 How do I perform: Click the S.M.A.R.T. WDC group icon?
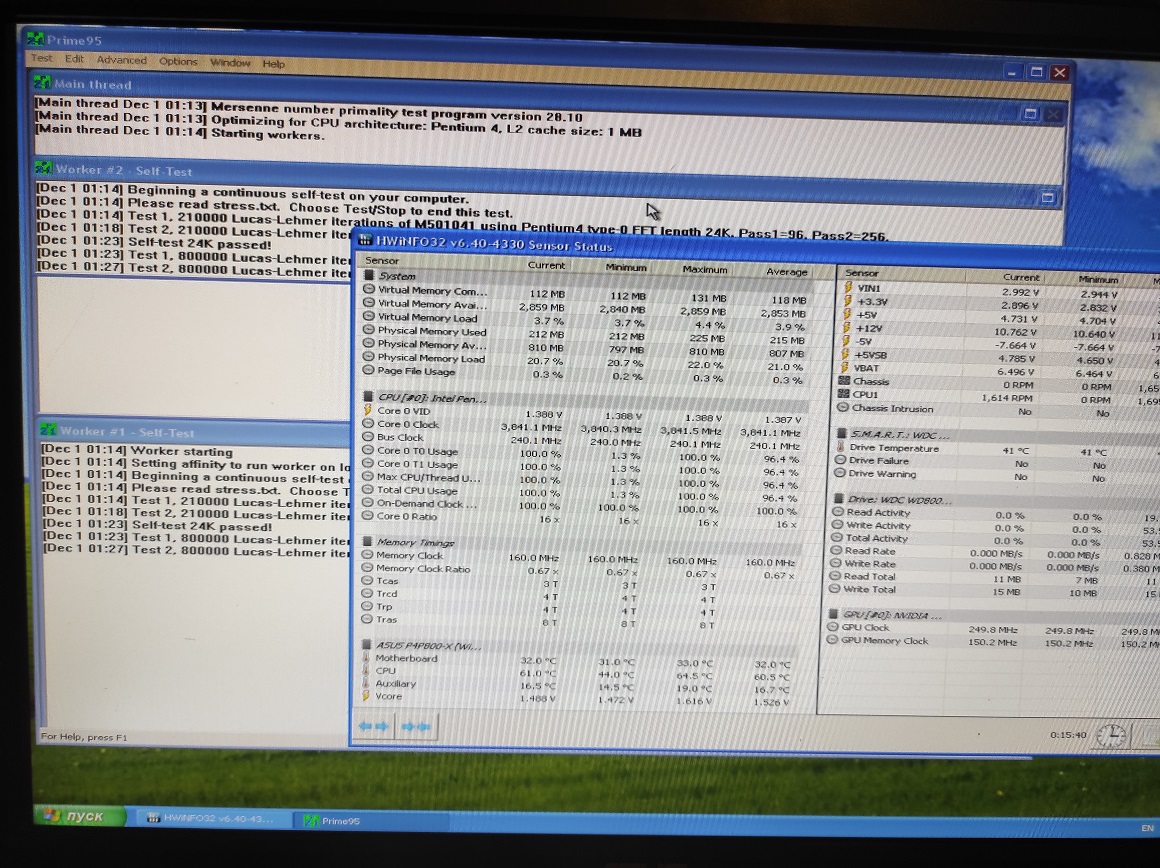[841, 434]
